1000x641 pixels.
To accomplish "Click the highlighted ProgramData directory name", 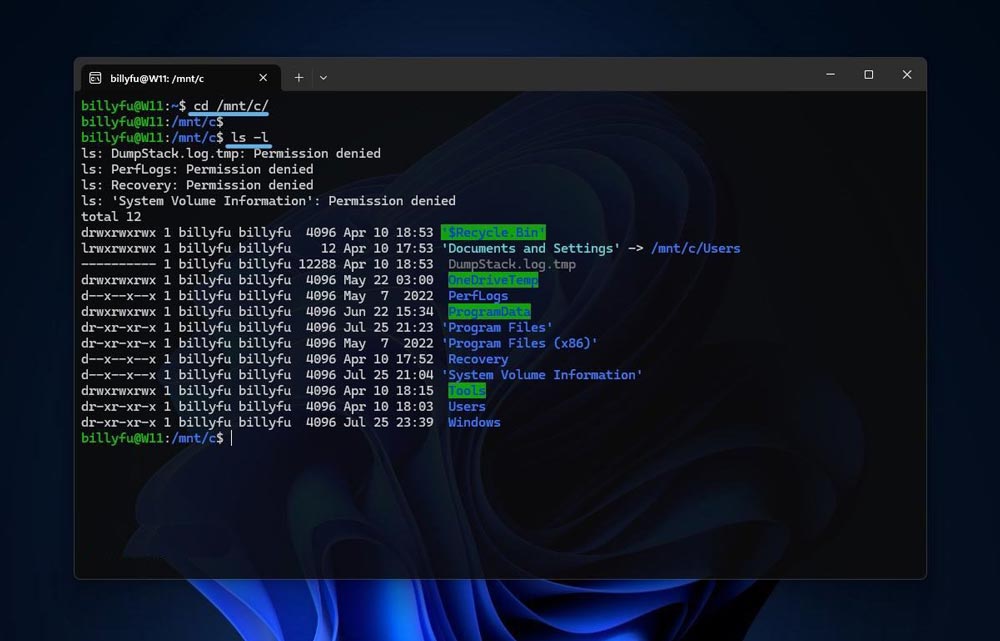I will tap(489, 312).
